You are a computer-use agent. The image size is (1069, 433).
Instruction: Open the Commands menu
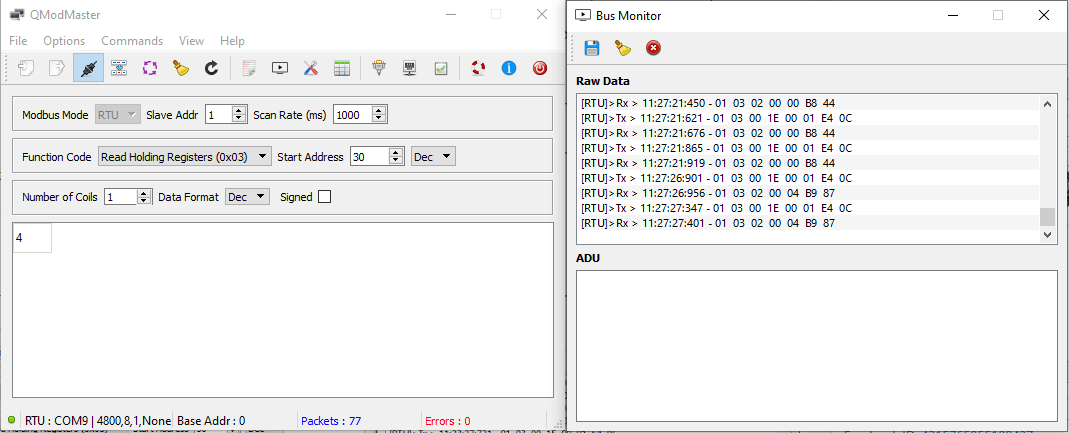click(x=132, y=41)
